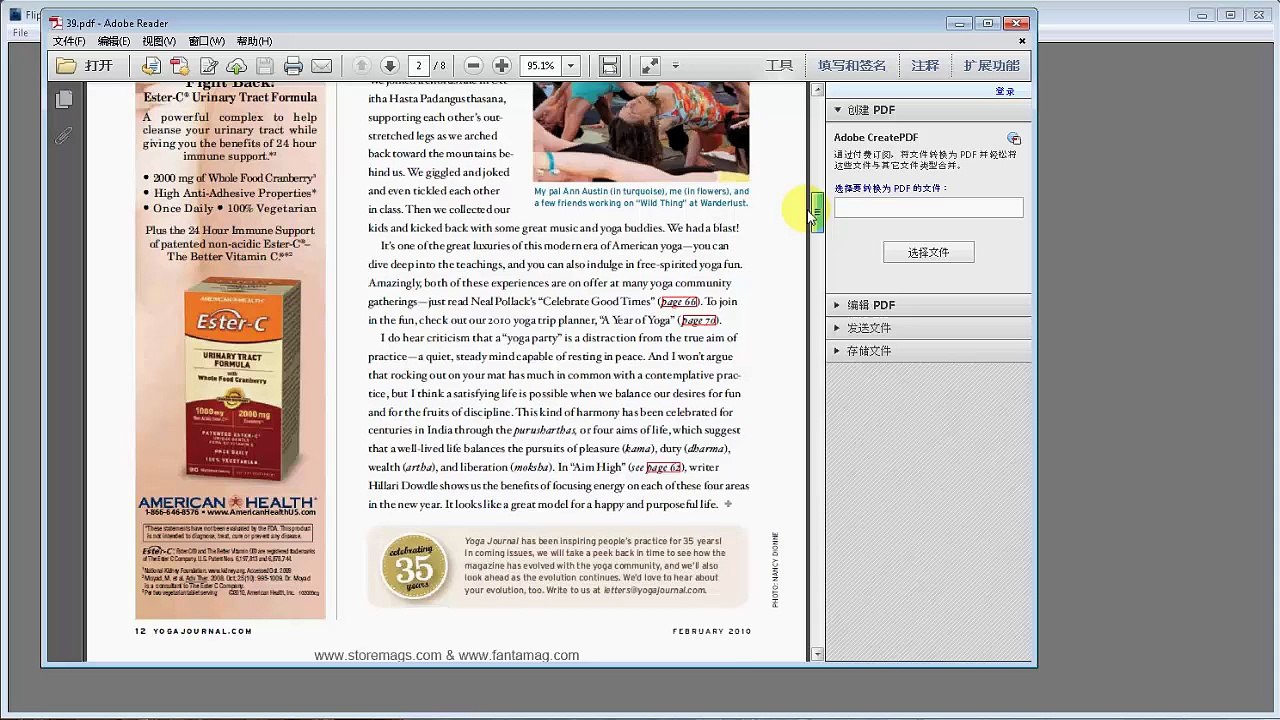
Task: Click the vertical scrollbar thumb
Action: pyautogui.click(x=817, y=212)
